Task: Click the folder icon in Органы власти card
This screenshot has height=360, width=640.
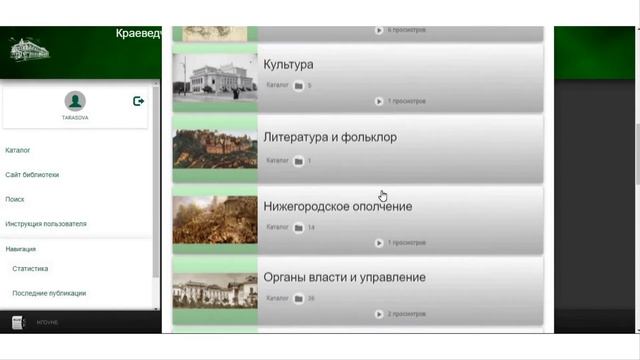Action: [x=299, y=299]
